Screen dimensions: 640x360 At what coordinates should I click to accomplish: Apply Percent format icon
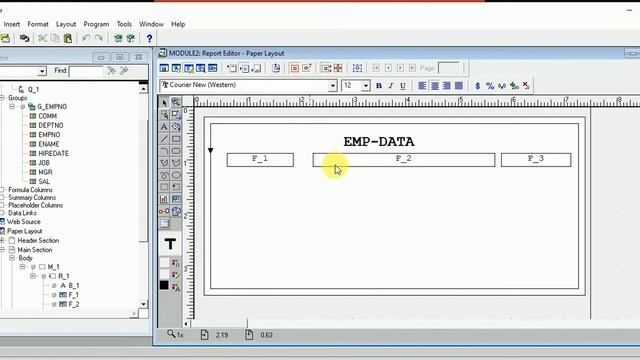[490, 86]
